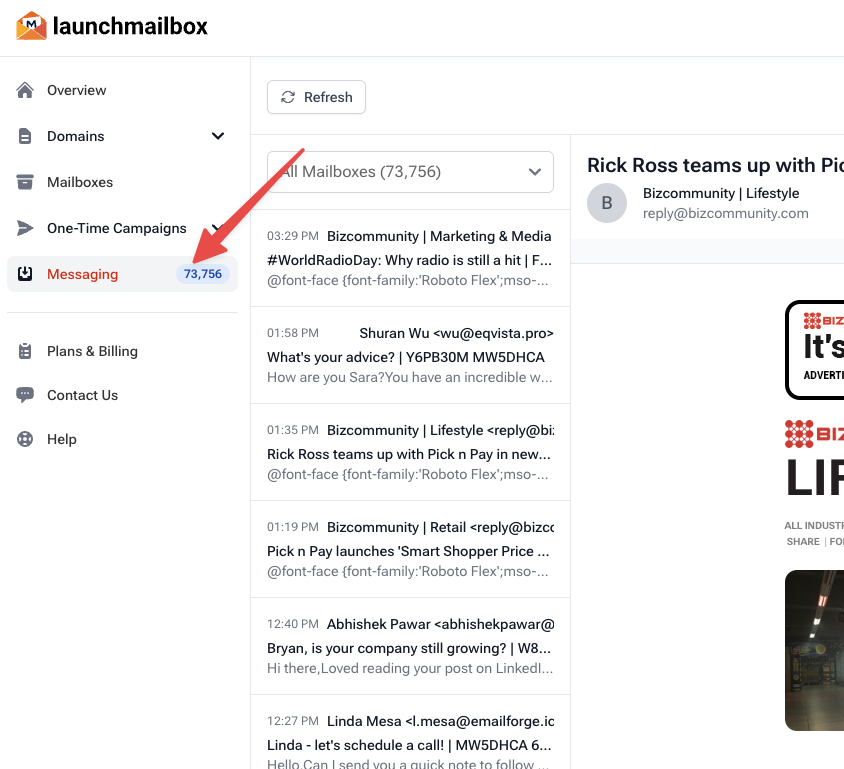The image size is (844, 769).
Task: Open the #WorldRadioDay email from Bizcommunity
Action: pyautogui.click(x=410, y=258)
